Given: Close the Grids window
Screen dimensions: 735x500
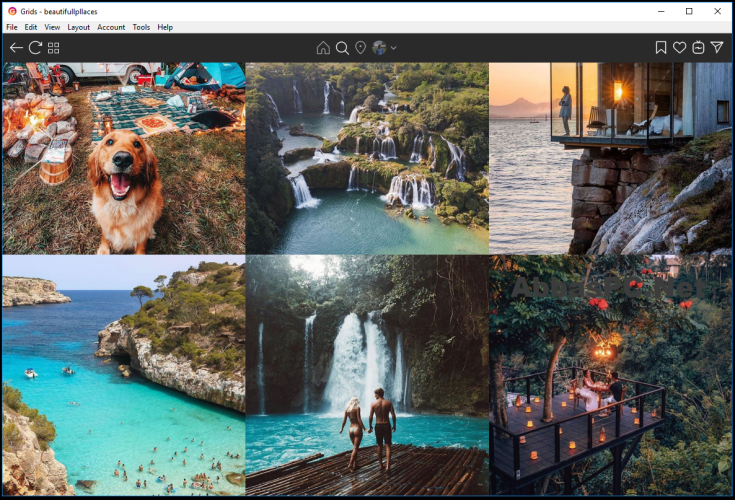Looking at the screenshot, I should [718, 11].
